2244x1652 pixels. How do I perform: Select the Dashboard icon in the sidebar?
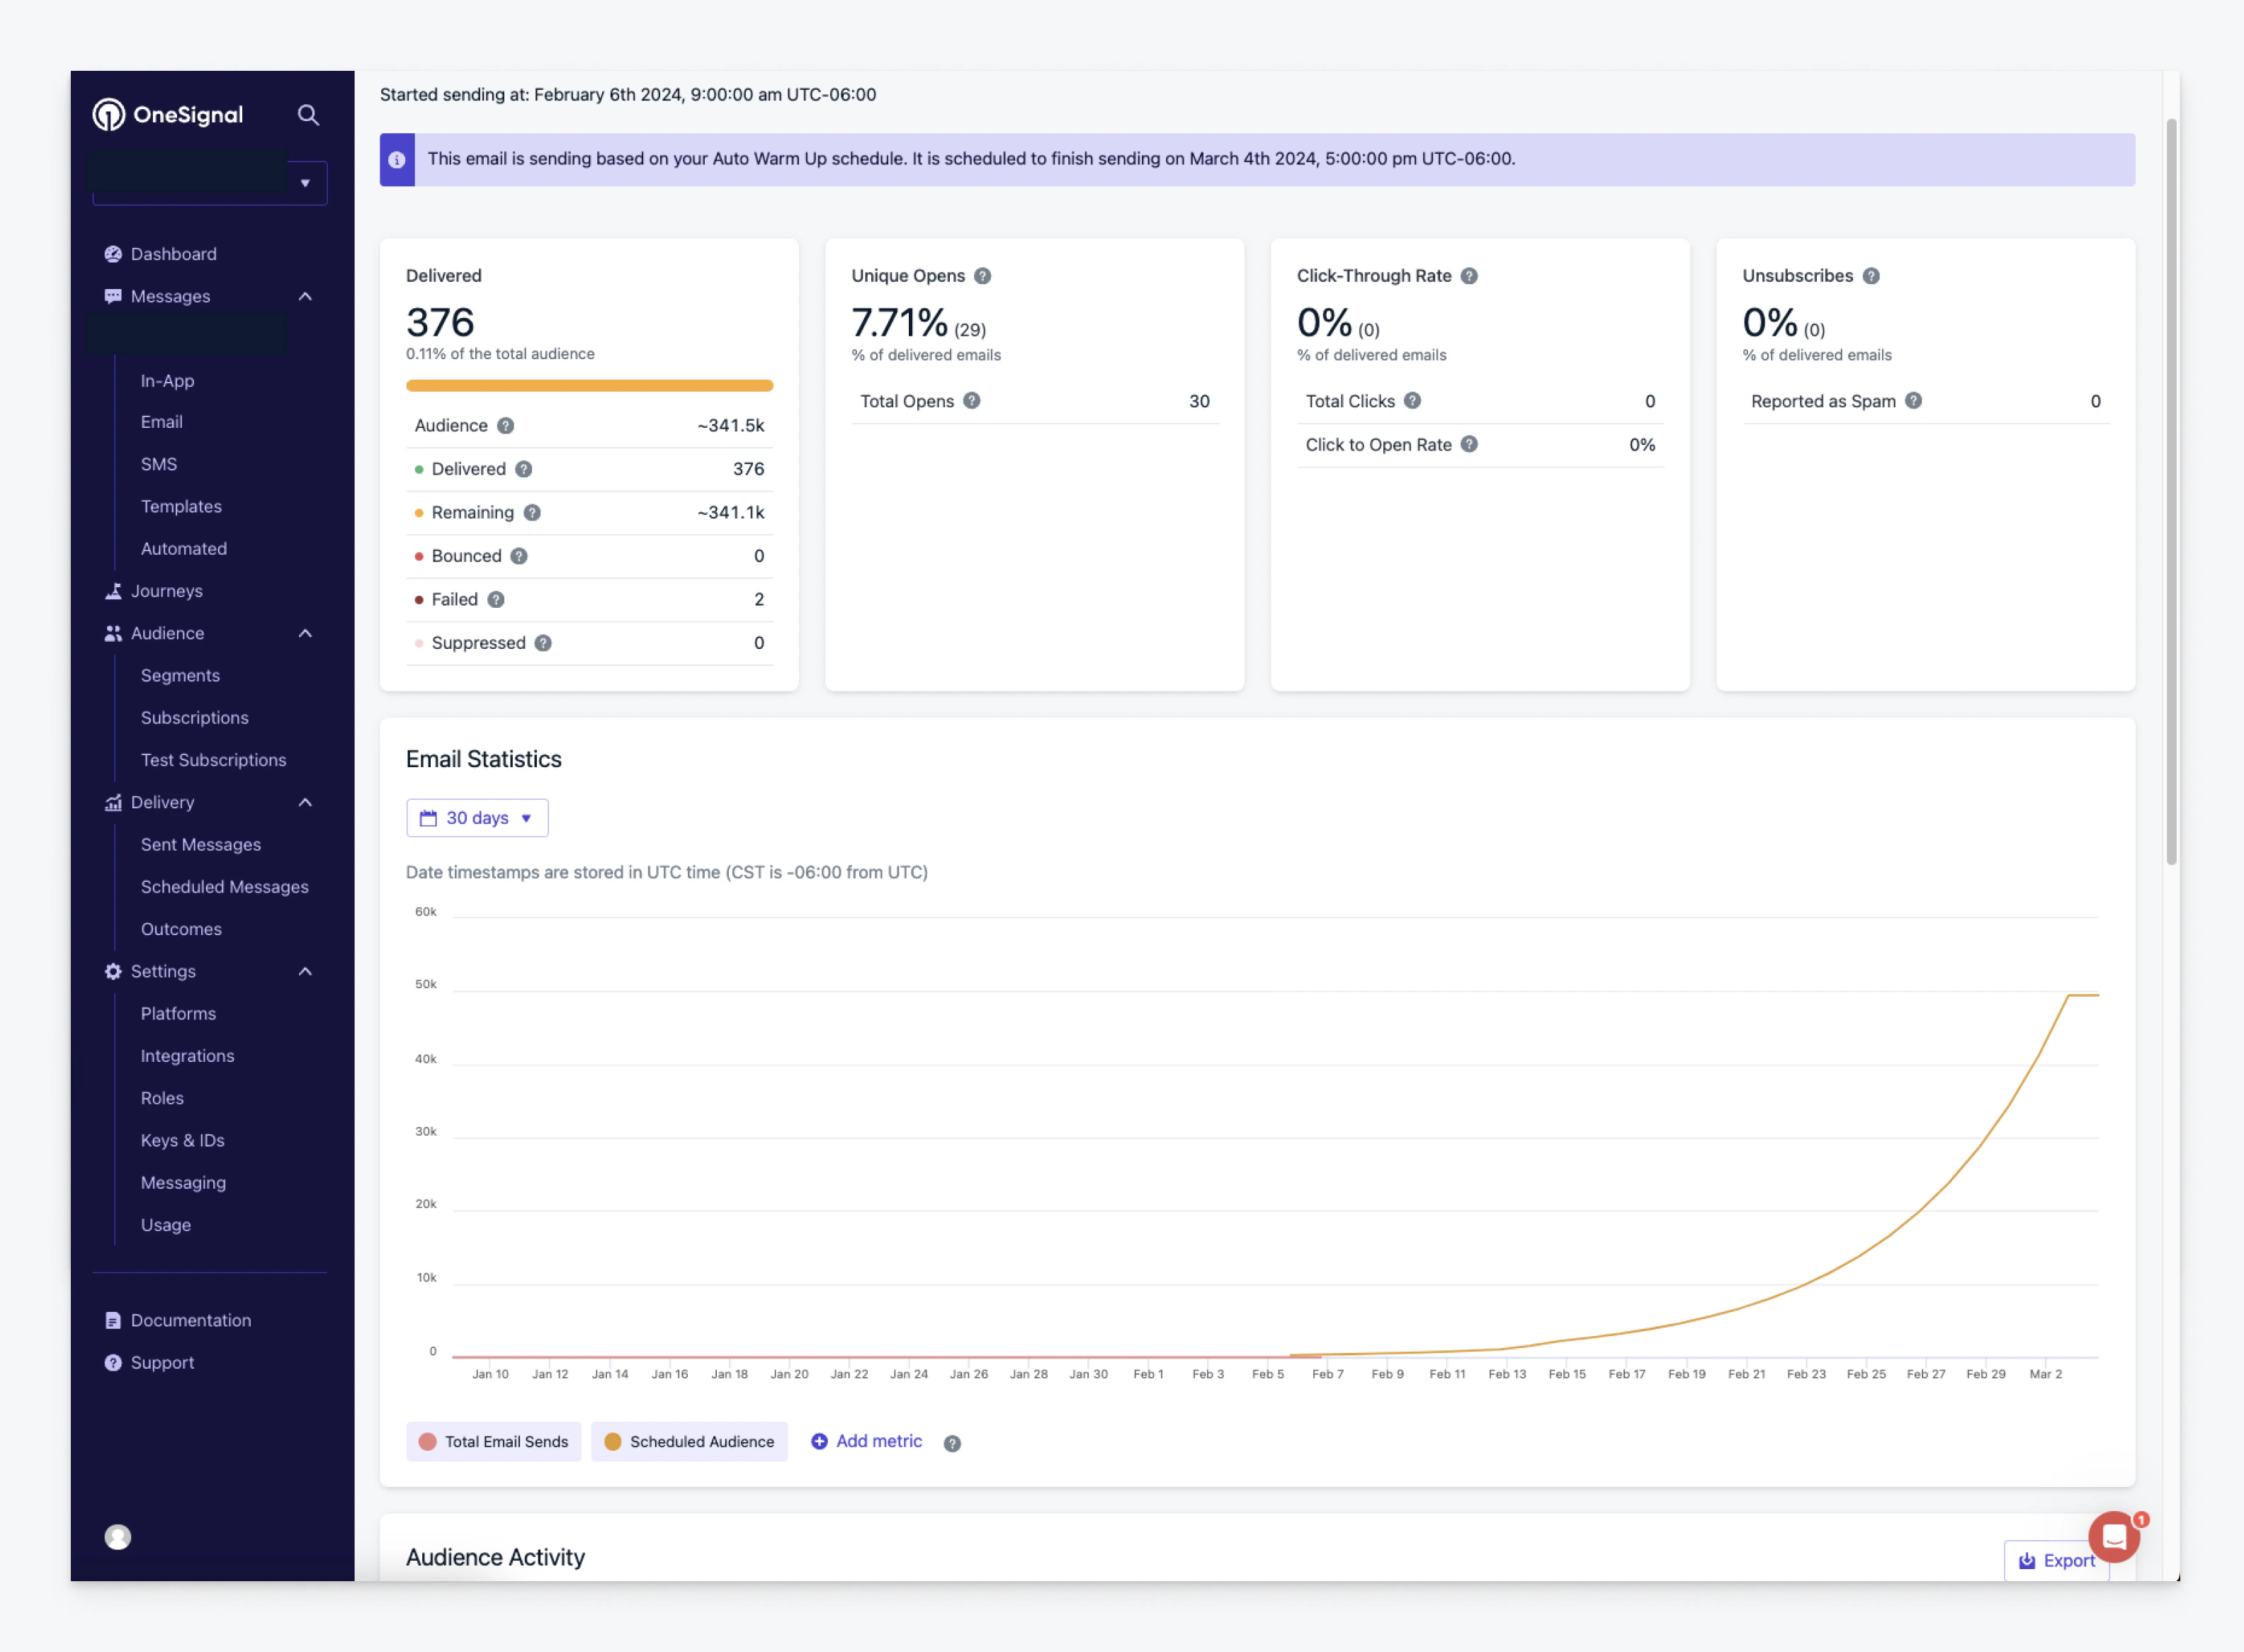point(113,253)
